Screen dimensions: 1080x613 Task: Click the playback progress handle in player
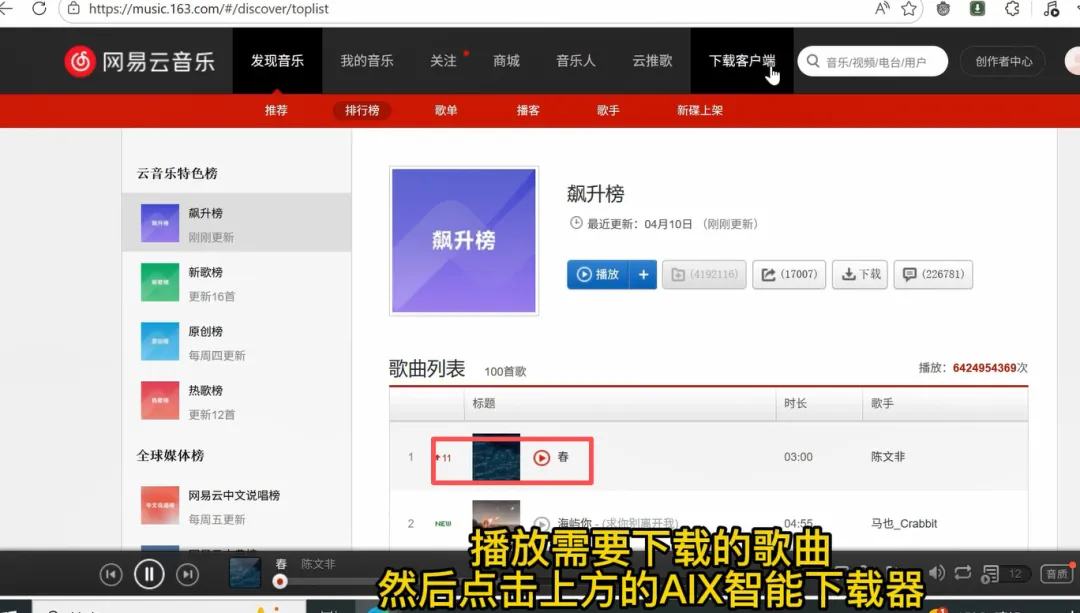coord(280,582)
